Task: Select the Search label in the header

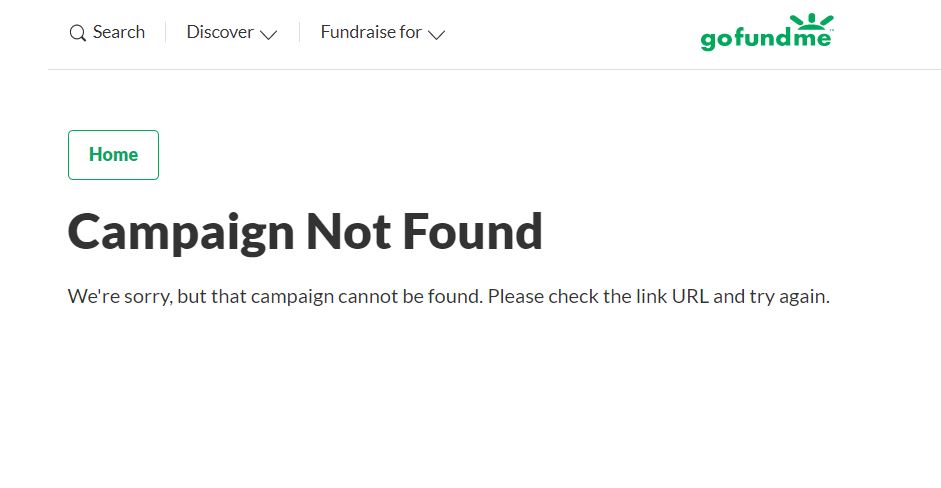Action: [x=119, y=32]
